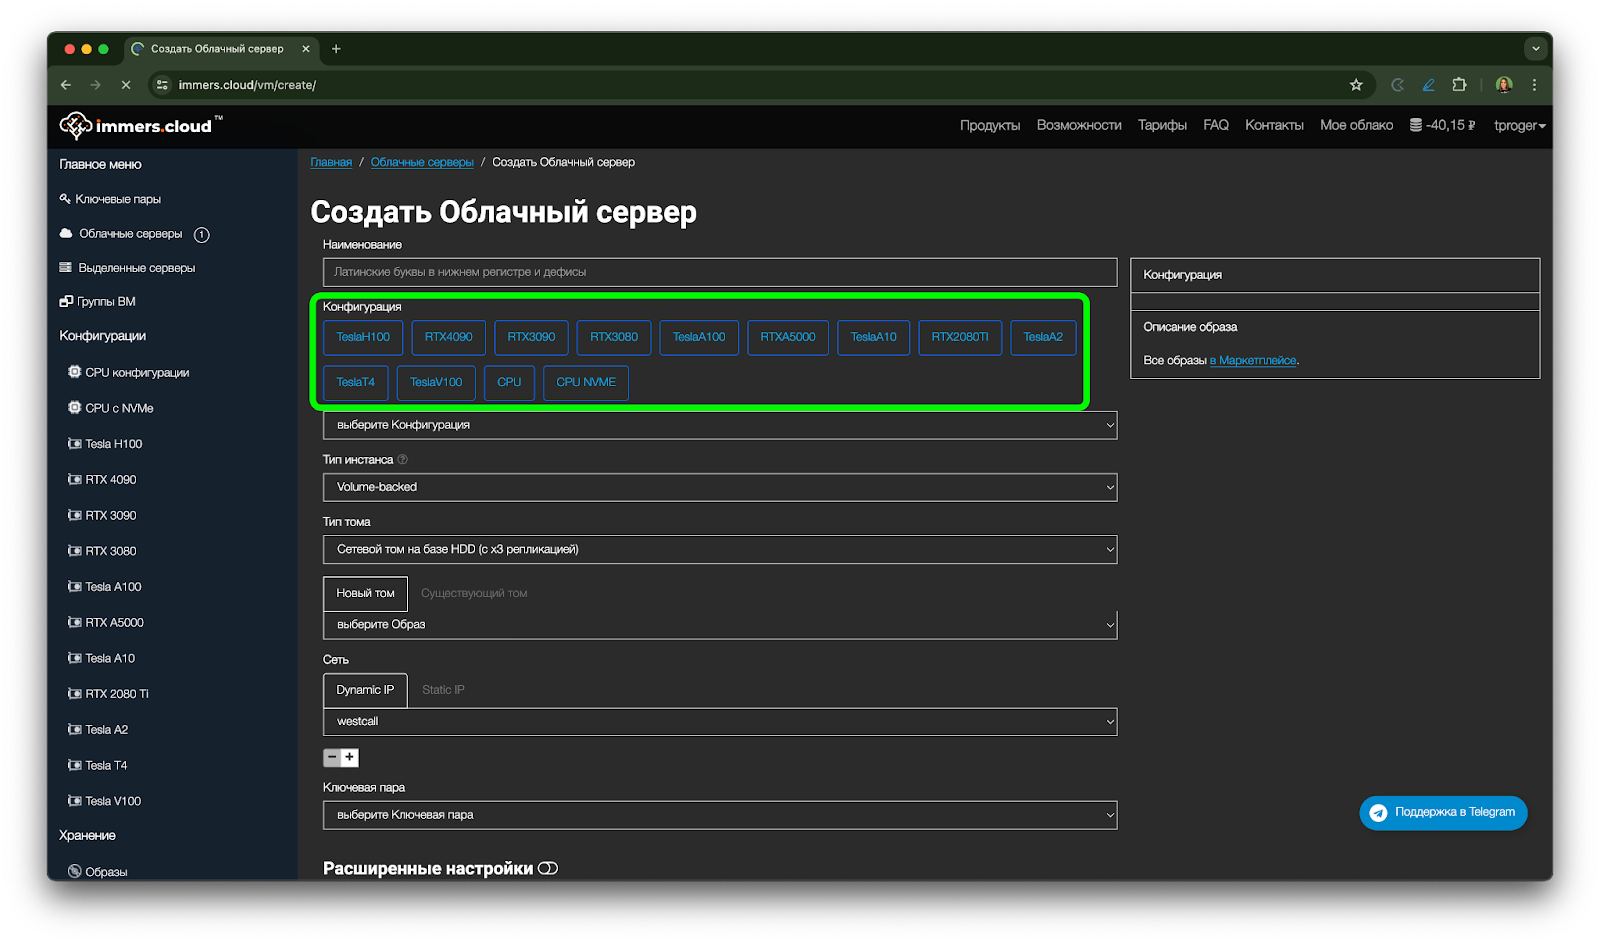The image size is (1600, 943).
Task: Switch to the Существующий том tab
Action: 474,593
